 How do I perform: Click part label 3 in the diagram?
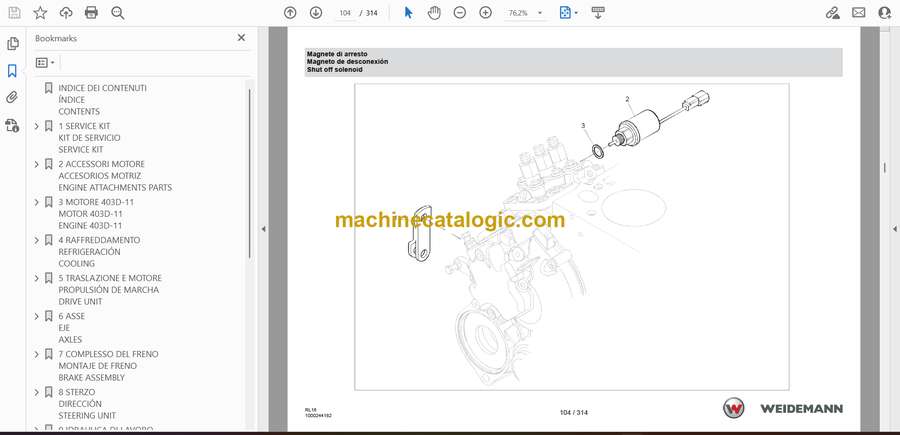(x=583, y=125)
